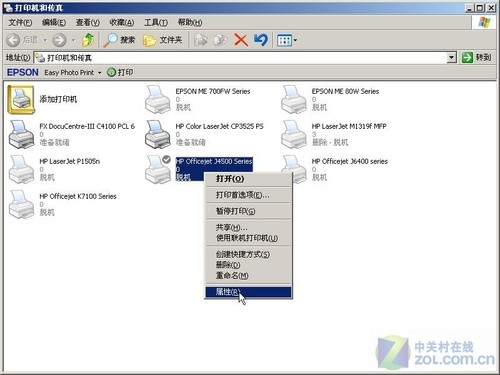The height and width of the screenshot is (375, 500).
Task: Open the Views dropdown arrow
Action: 295,40
